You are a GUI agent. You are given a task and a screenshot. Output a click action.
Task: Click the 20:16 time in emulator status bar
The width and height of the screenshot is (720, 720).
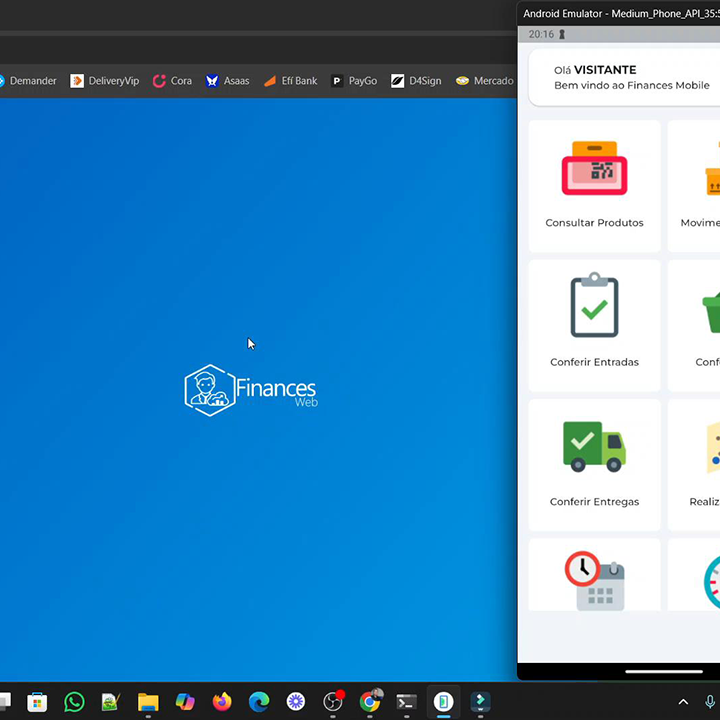(x=541, y=34)
